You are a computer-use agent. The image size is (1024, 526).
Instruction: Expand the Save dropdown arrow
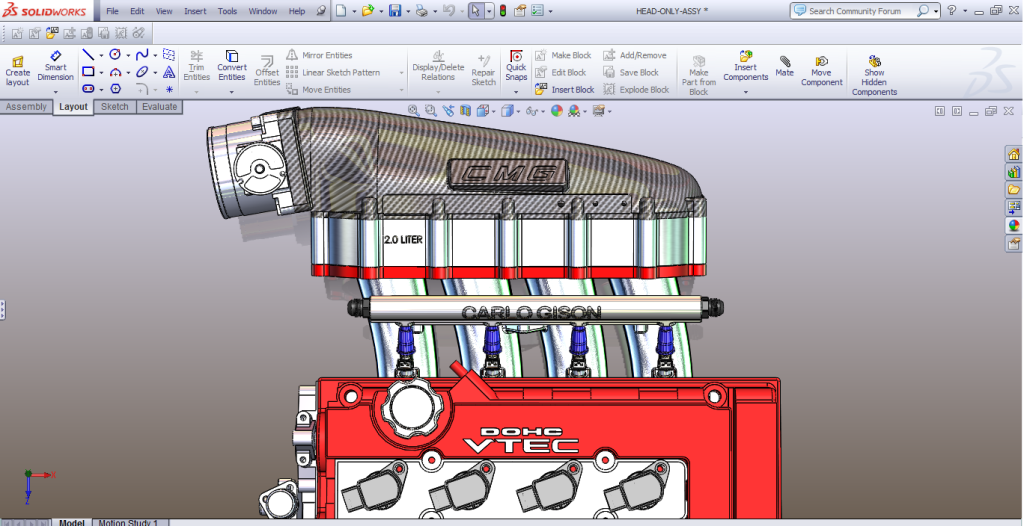pos(408,11)
